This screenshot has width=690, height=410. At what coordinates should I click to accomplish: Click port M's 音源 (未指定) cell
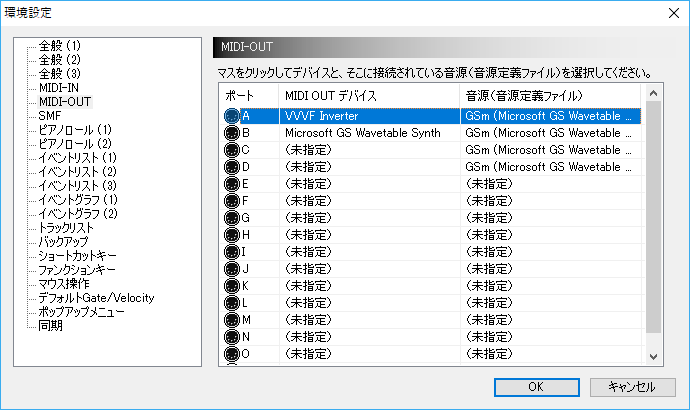pyautogui.click(x=551, y=320)
